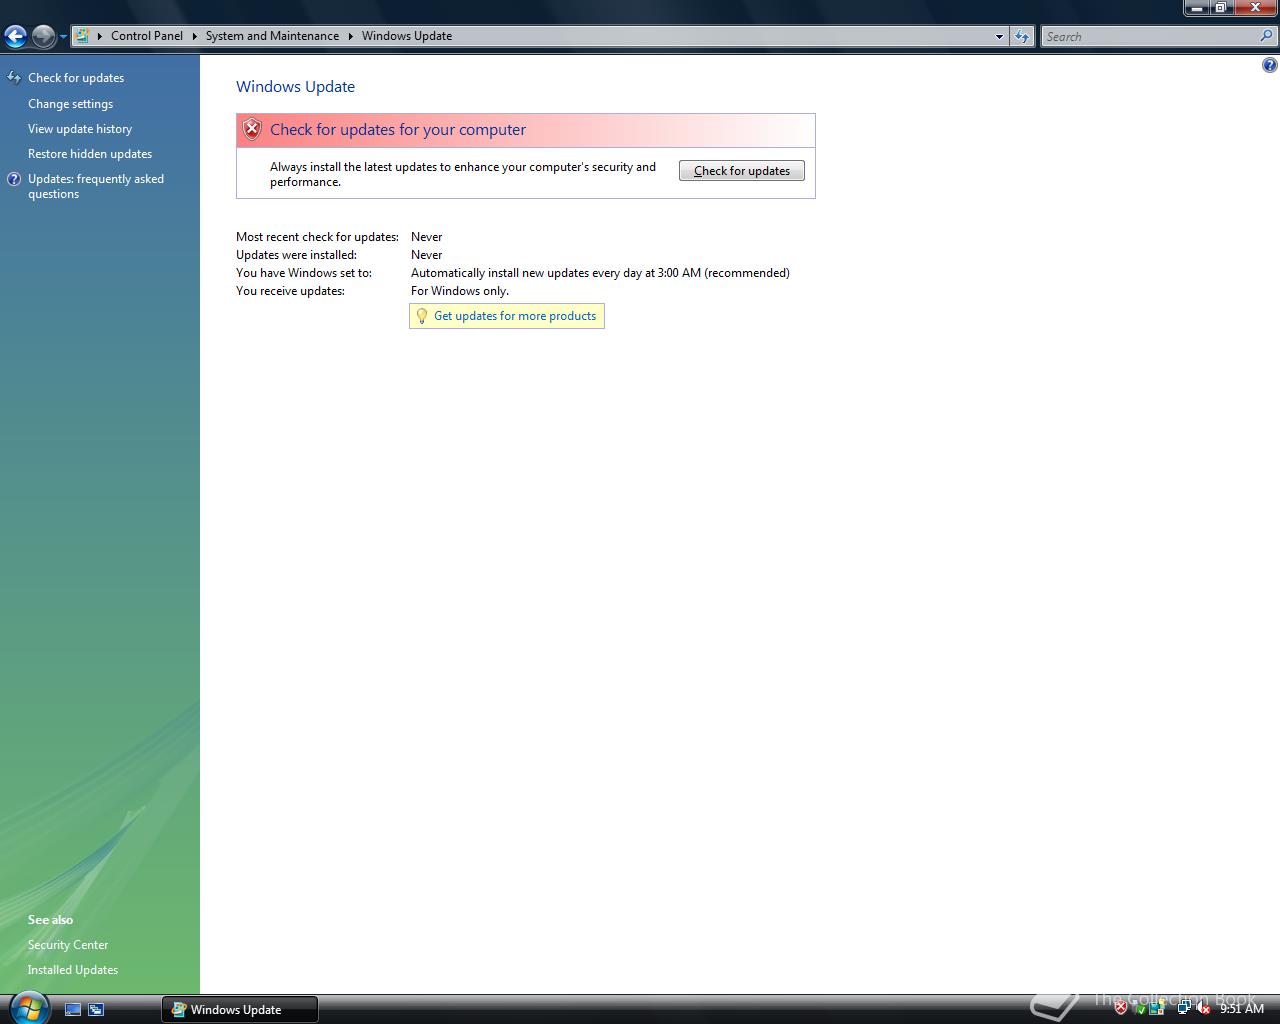Image resolution: width=1280 pixels, height=1024 pixels.
Task: Click the Back navigation arrow
Action: pyautogui.click(x=15, y=37)
